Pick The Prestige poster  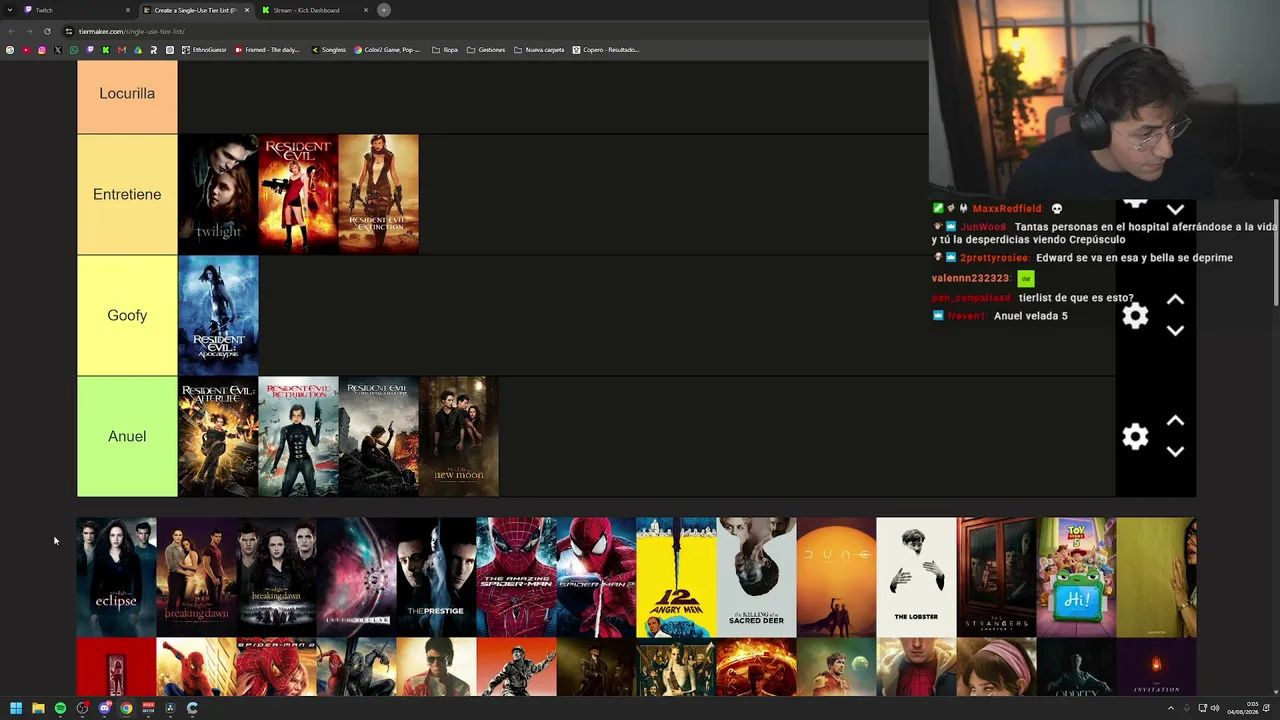pyautogui.click(x=436, y=577)
